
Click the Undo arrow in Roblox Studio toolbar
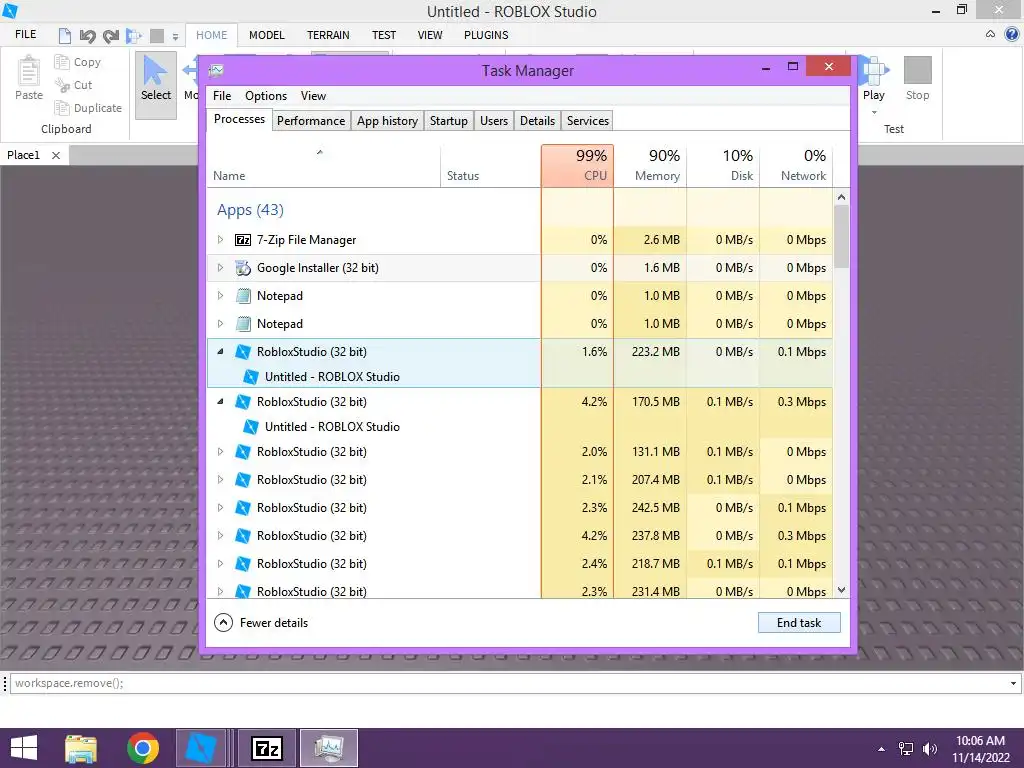click(88, 36)
